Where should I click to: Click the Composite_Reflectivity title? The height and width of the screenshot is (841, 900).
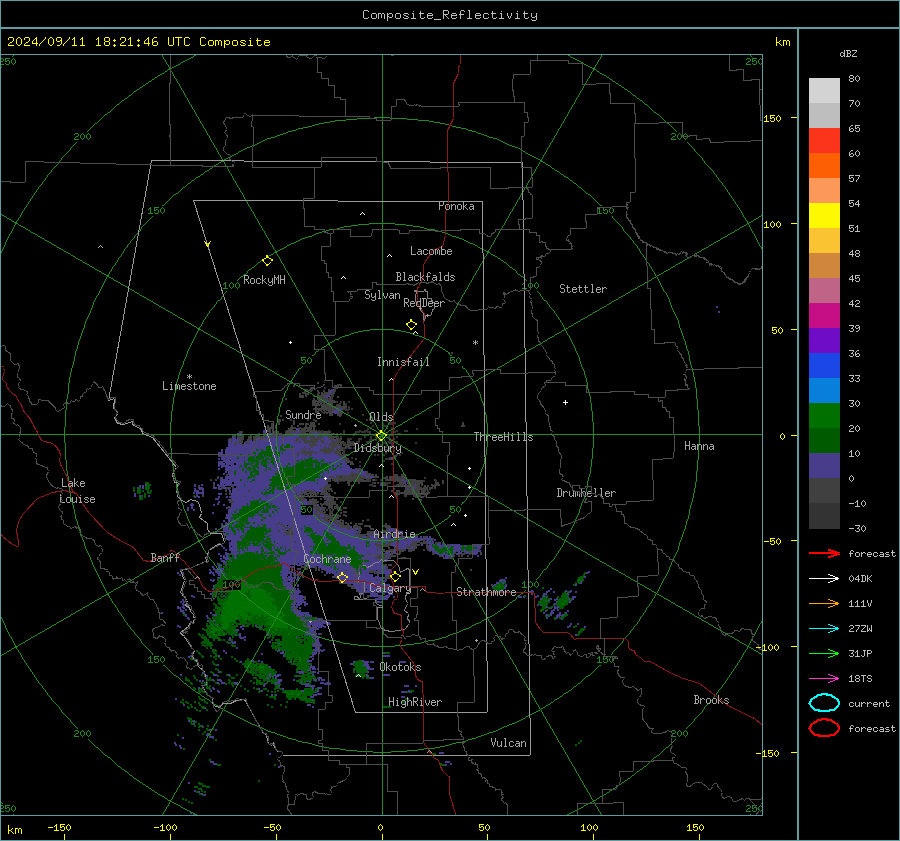click(450, 15)
